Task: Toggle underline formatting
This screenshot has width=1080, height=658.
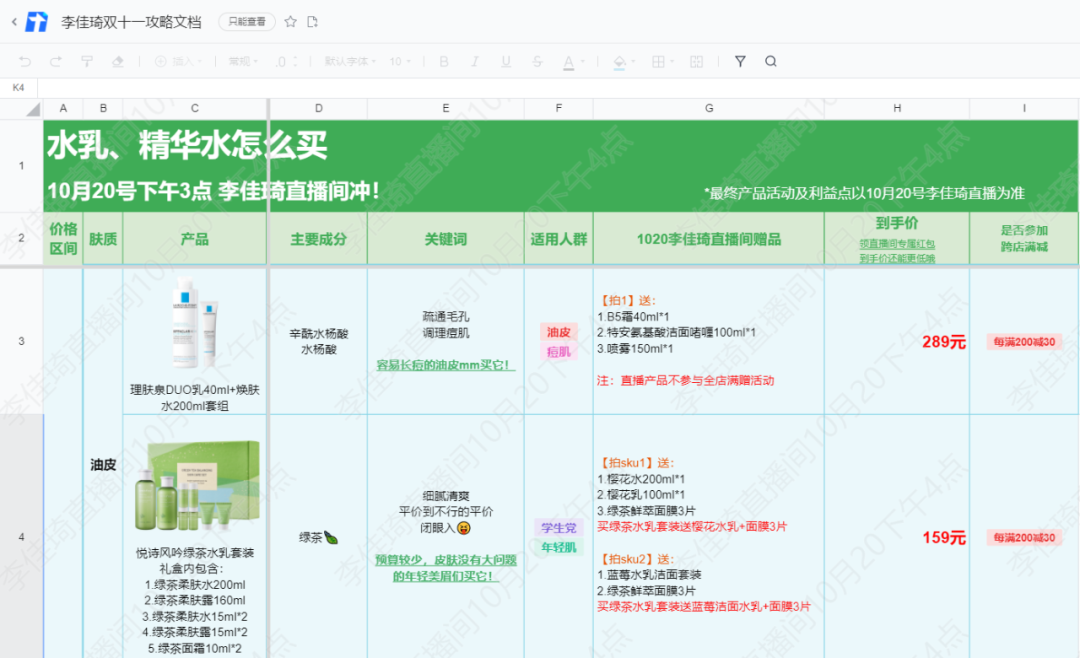Action: tap(506, 62)
